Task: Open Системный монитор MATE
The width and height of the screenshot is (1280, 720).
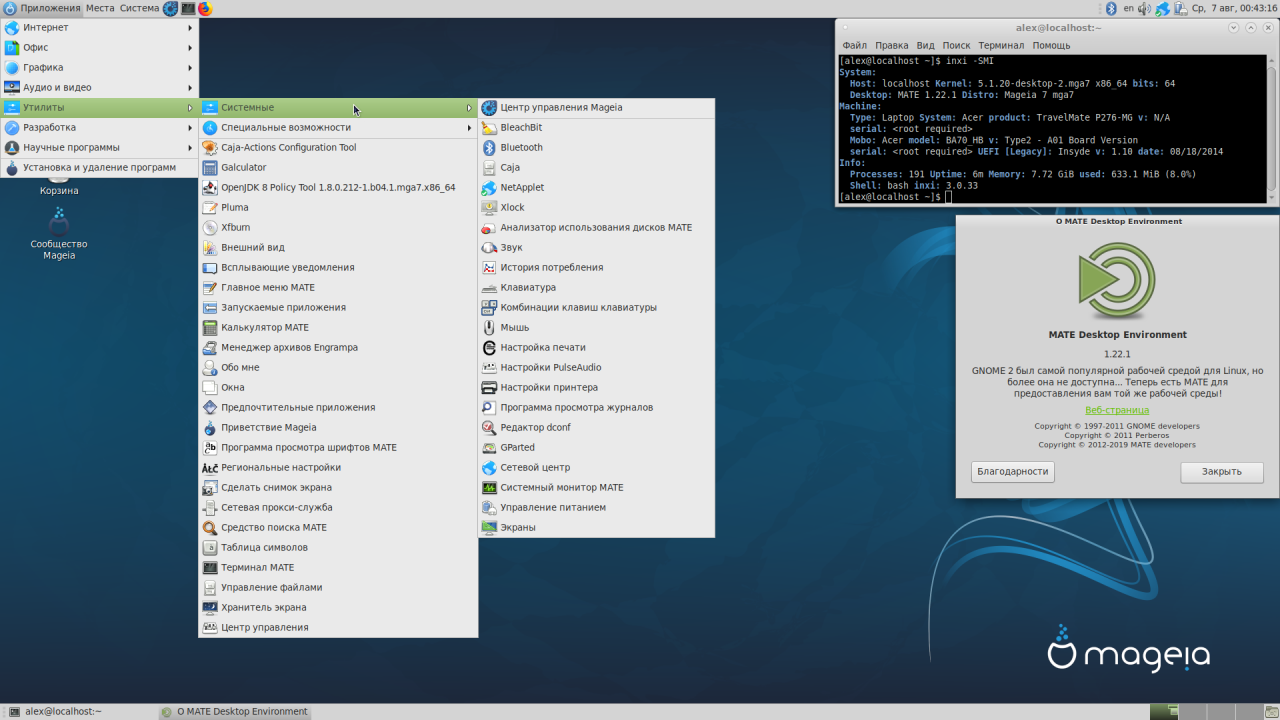Action: coord(597,487)
